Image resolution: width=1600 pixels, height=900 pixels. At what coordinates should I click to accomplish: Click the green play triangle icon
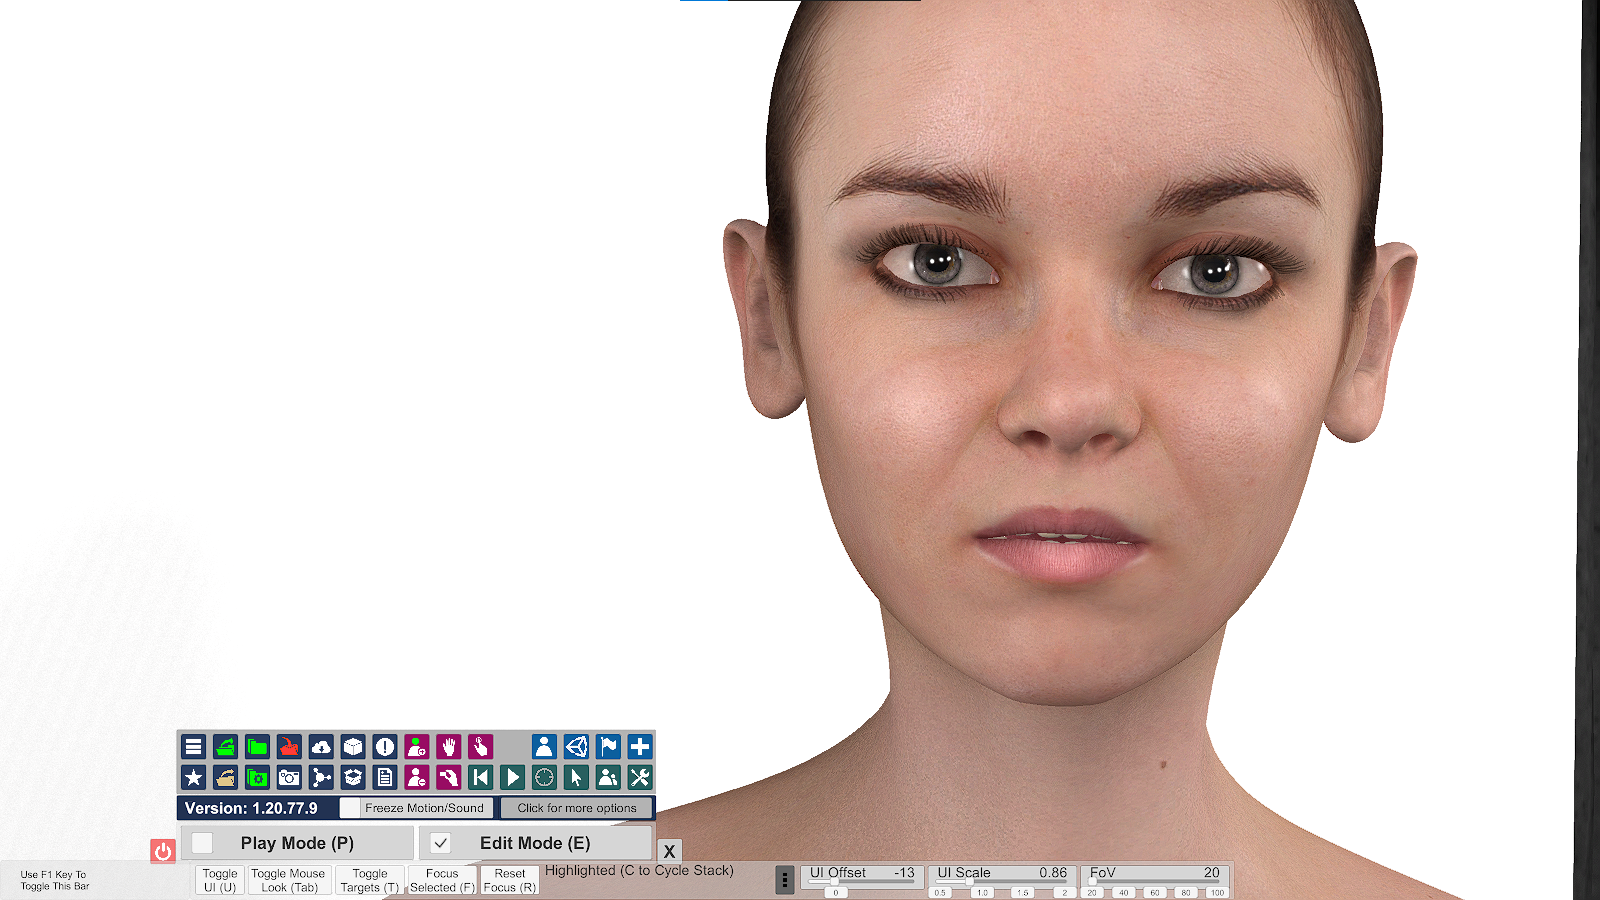513,777
